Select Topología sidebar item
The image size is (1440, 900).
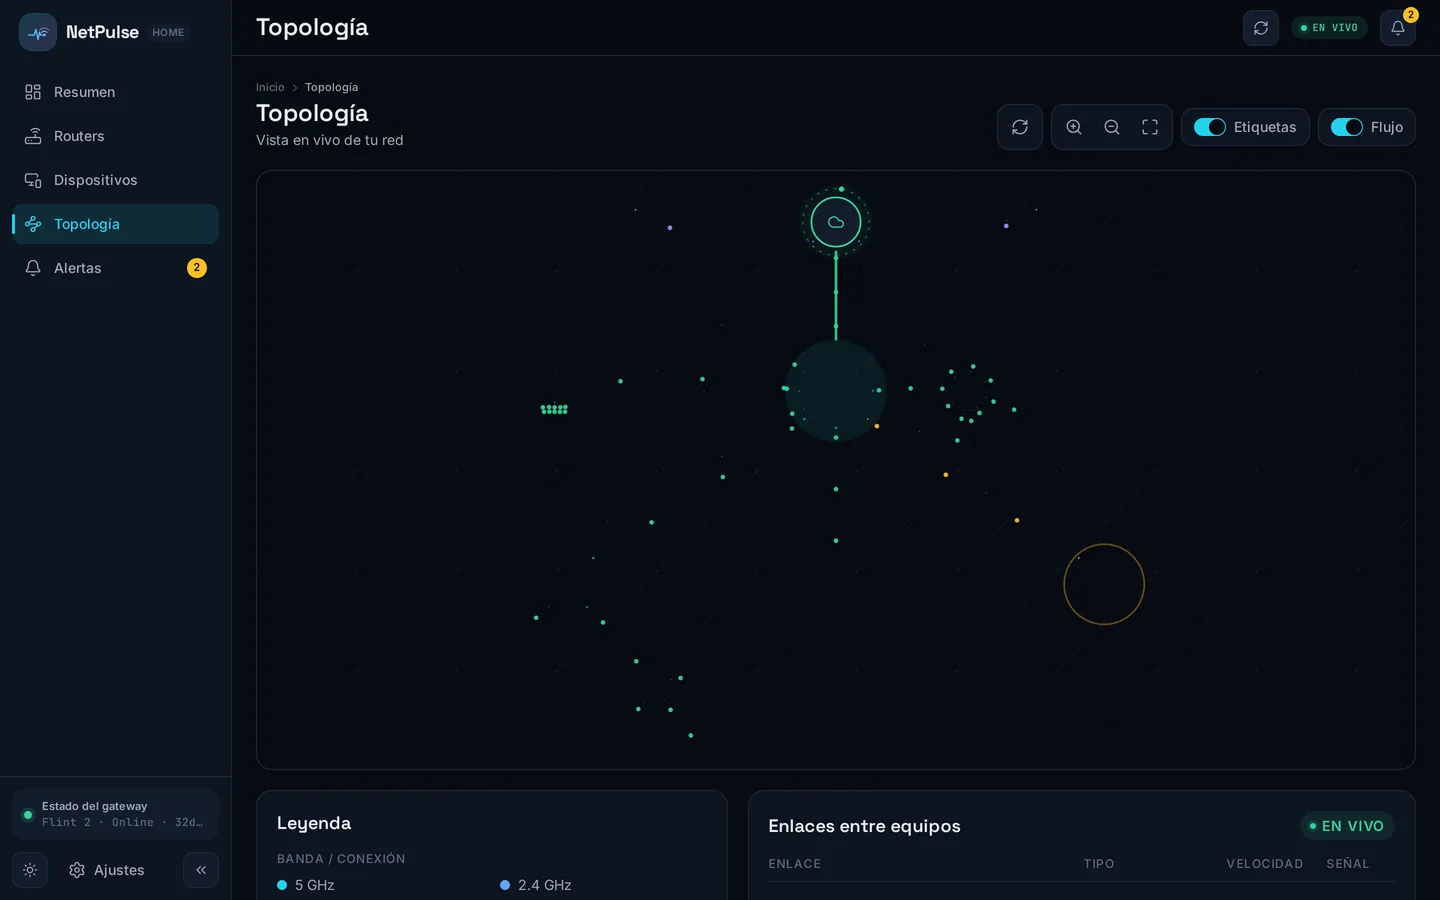point(115,224)
